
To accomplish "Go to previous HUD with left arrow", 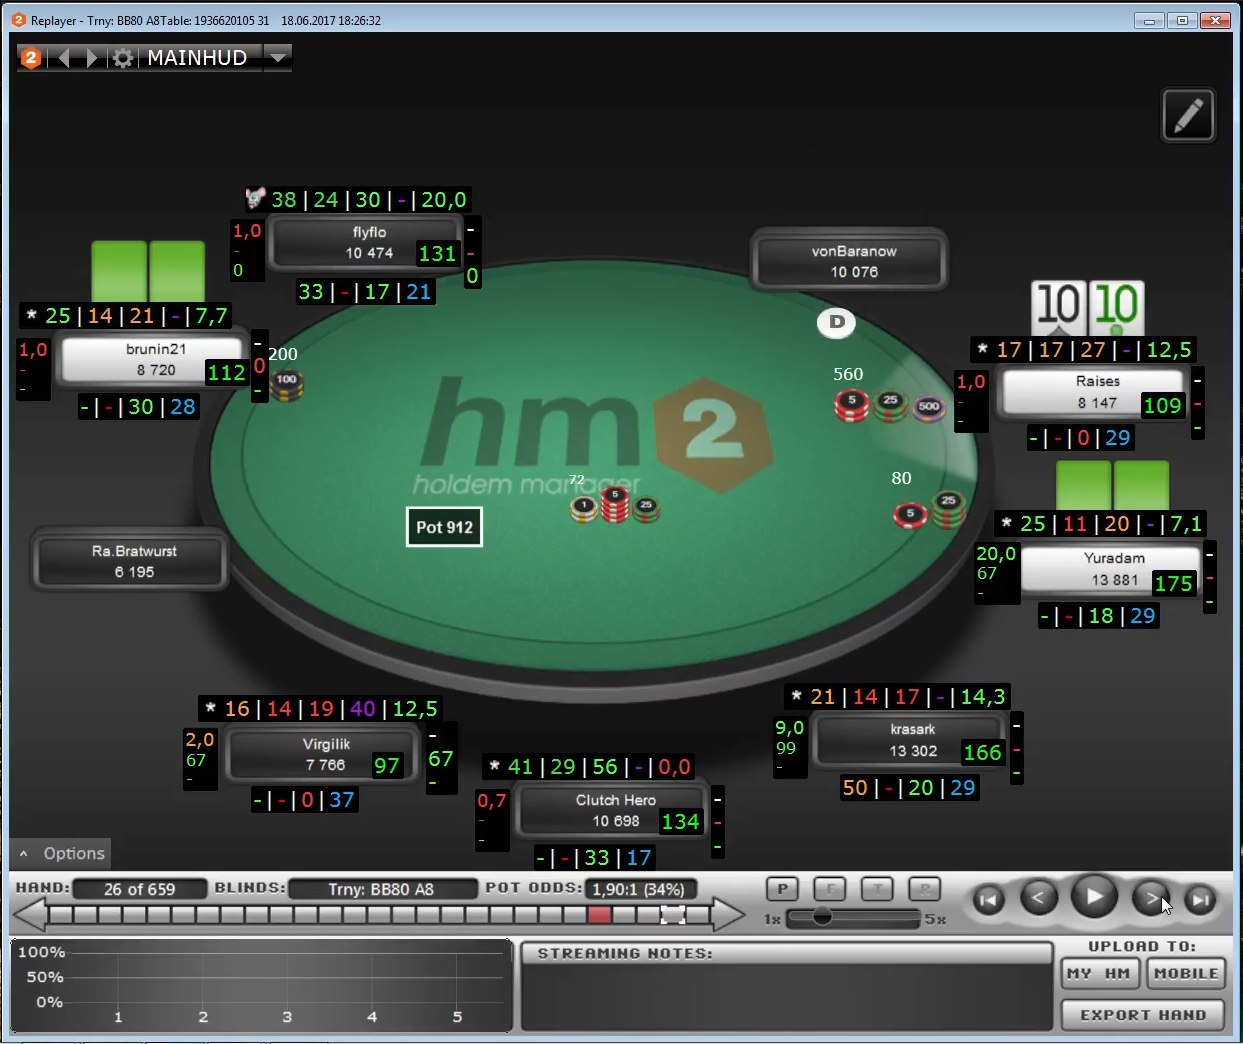I will point(64,58).
